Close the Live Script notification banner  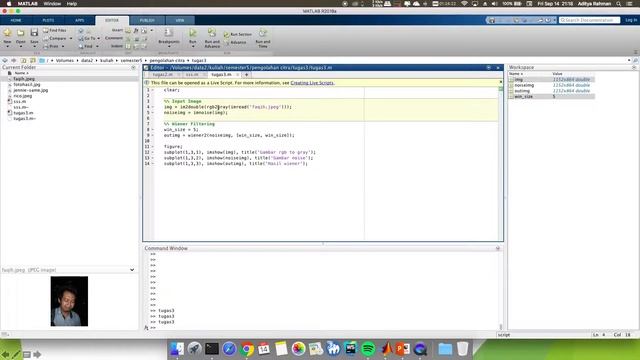[x=501, y=82]
